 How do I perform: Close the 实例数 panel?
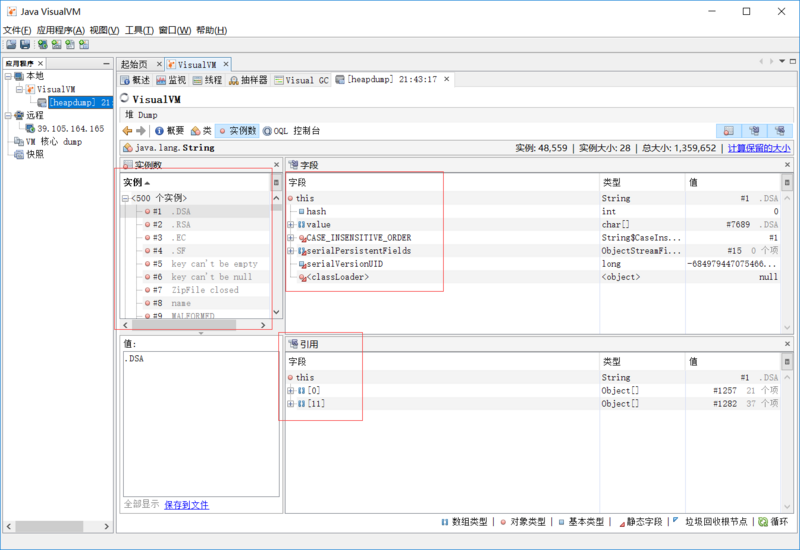[277, 165]
